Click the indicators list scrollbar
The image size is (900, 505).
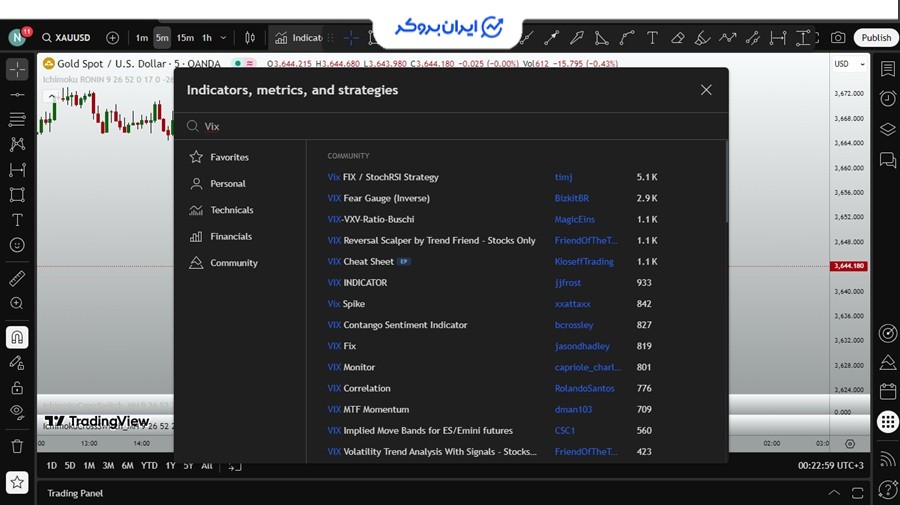pyautogui.click(x=726, y=182)
